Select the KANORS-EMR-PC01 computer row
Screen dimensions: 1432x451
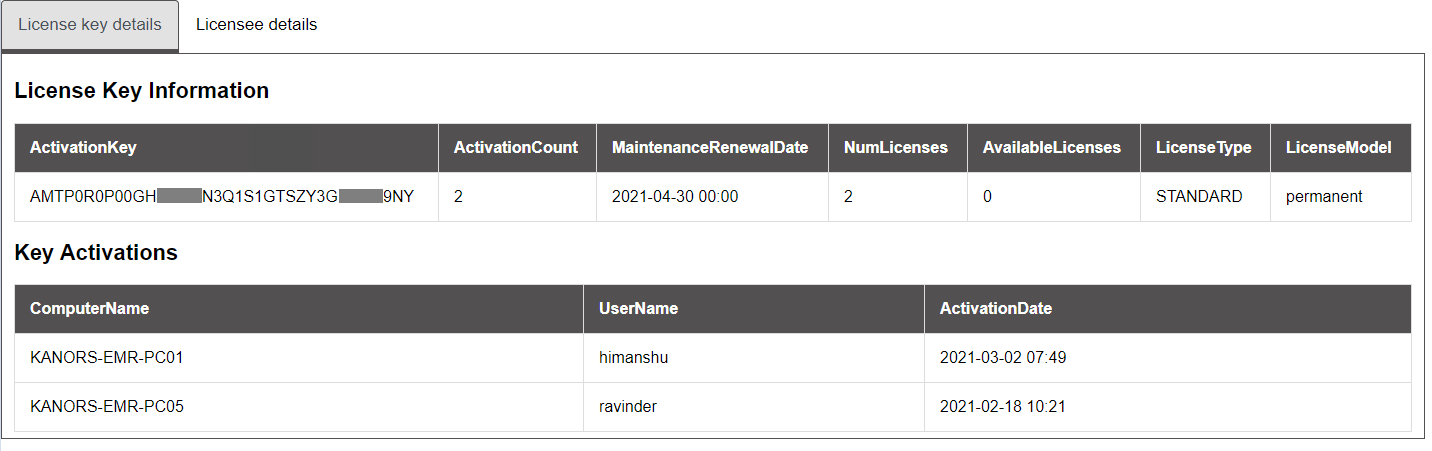tap(713, 358)
